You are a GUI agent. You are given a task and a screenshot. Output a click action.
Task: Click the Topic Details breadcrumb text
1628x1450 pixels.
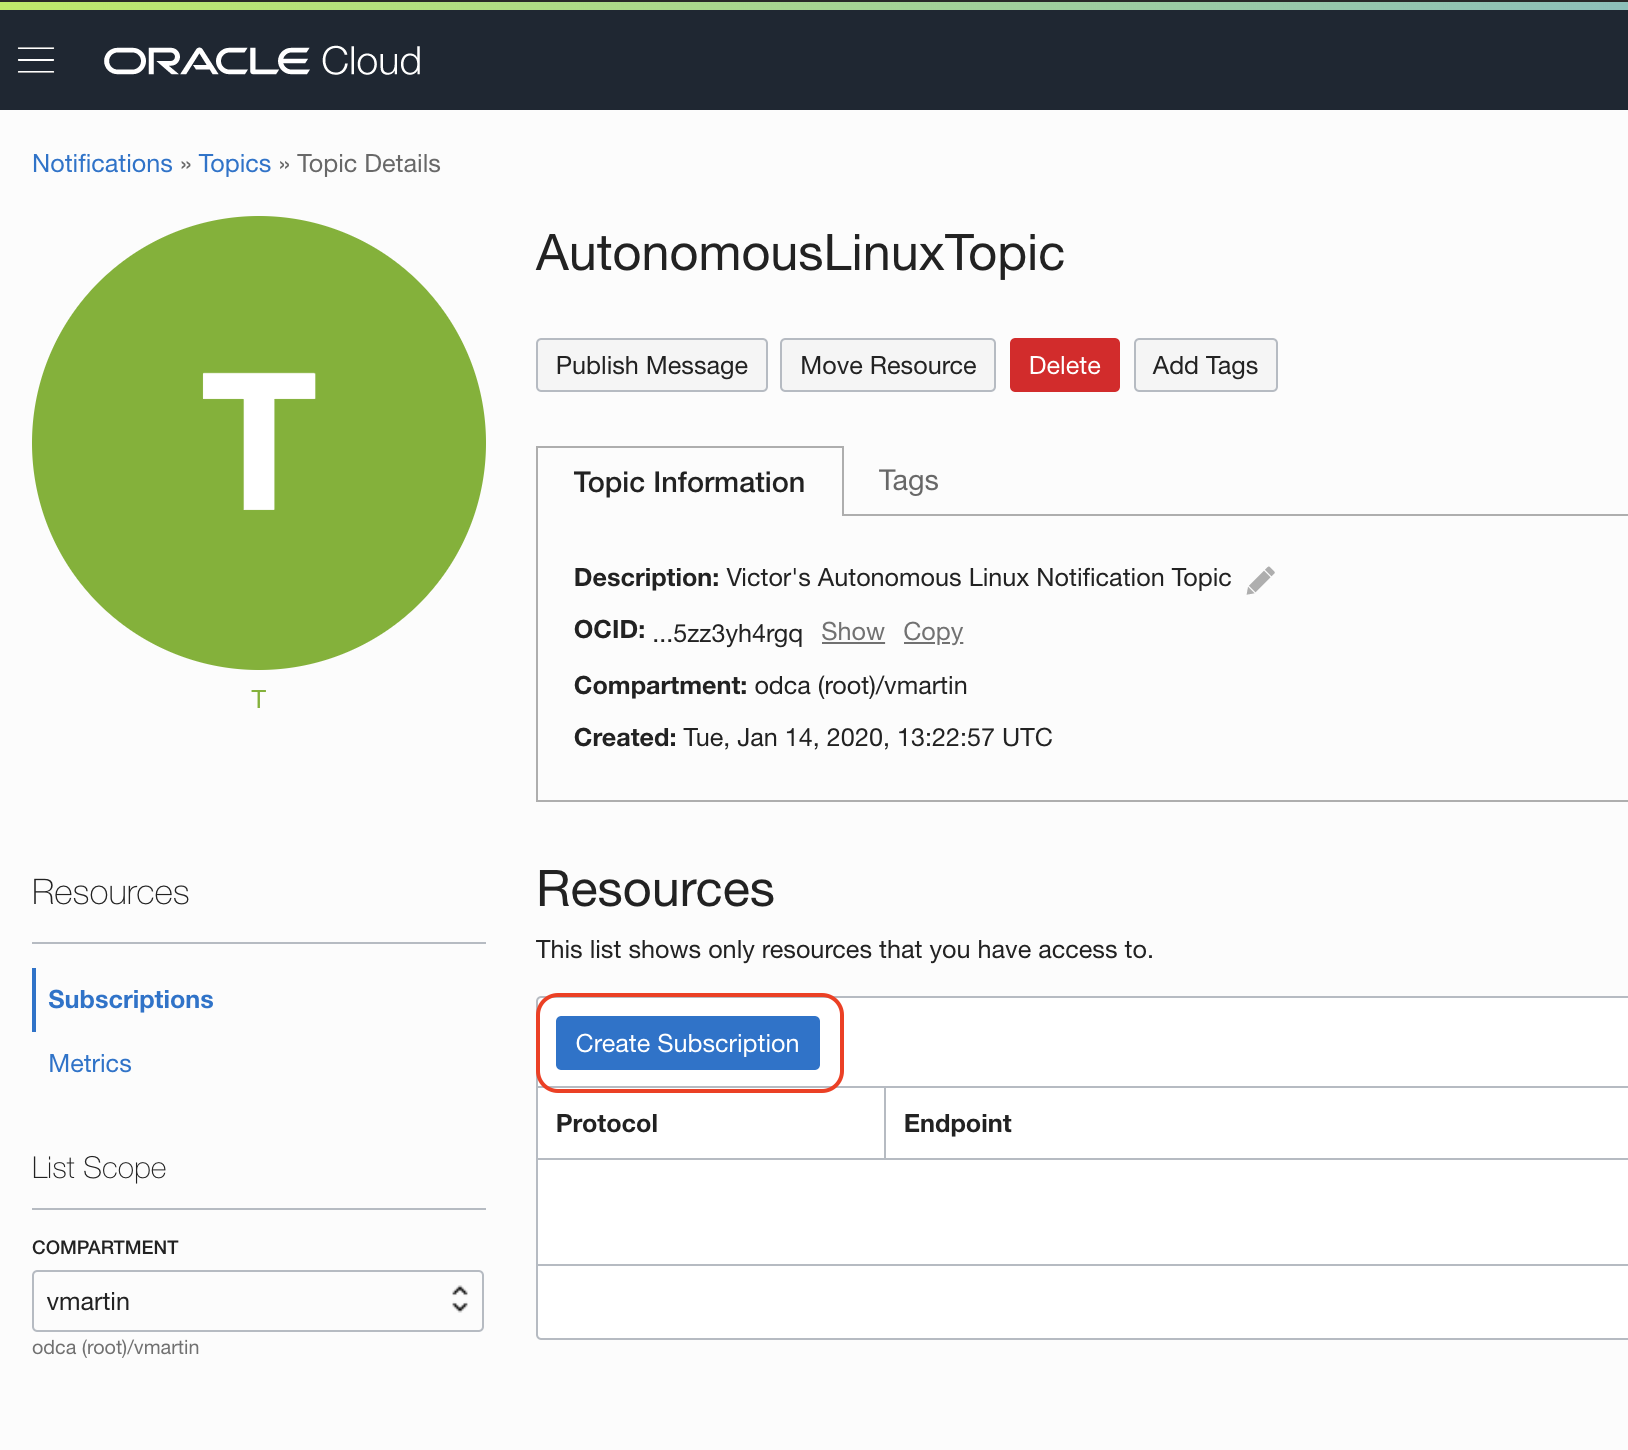tap(369, 163)
